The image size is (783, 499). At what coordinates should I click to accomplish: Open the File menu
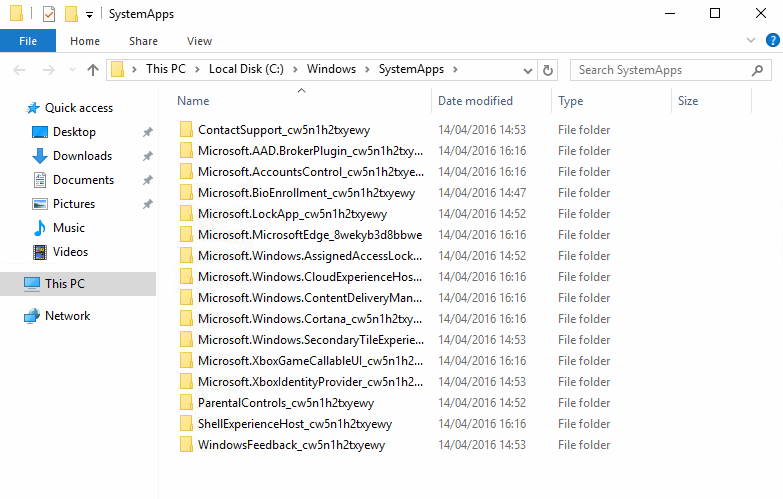(x=28, y=41)
